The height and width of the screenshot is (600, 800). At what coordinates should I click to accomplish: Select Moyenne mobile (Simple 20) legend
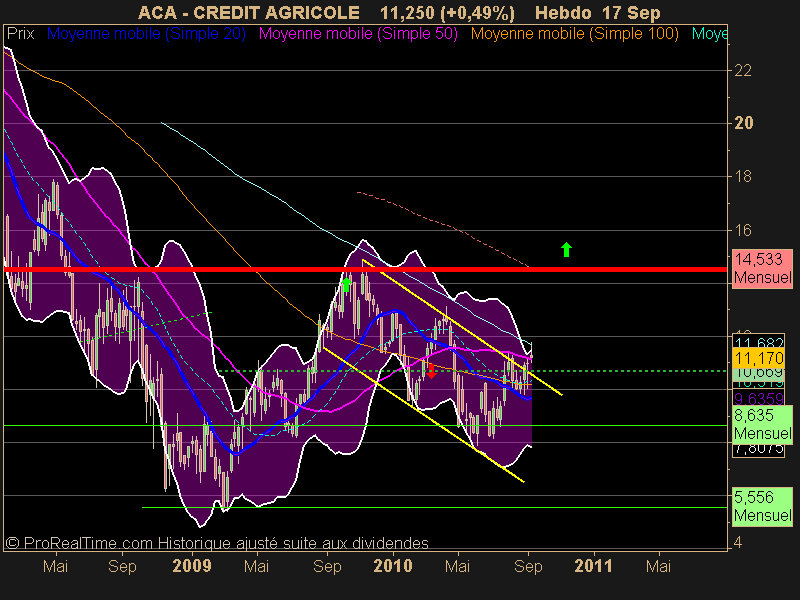click(146, 34)
